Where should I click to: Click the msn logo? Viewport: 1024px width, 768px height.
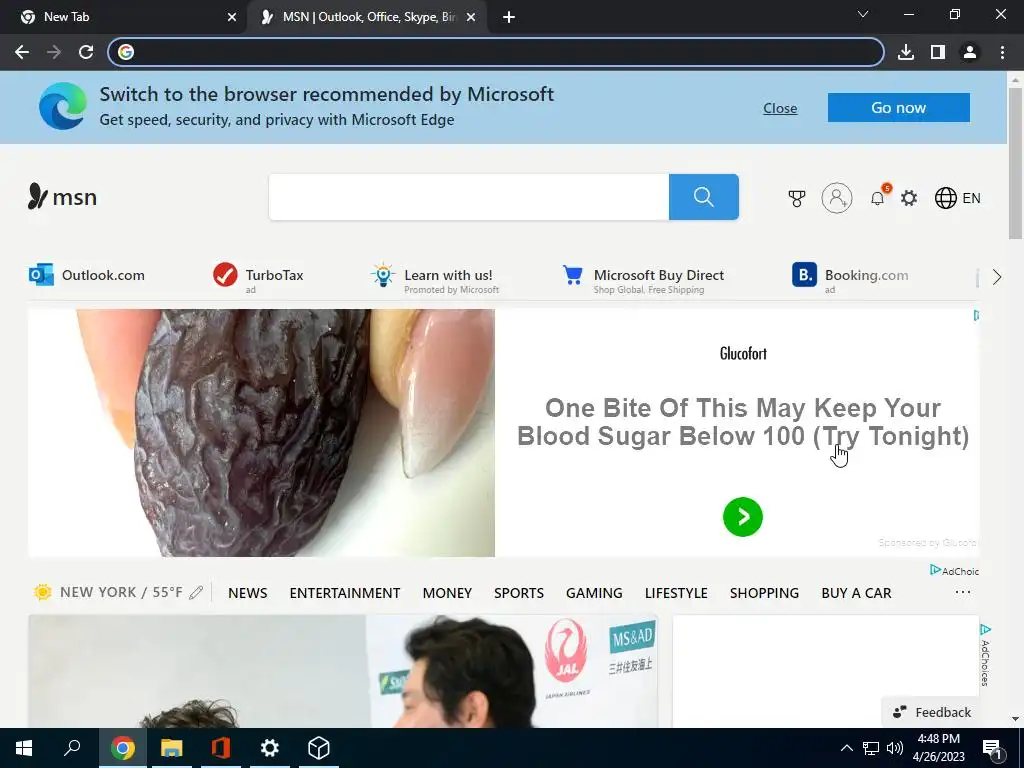tap(63, 197)
